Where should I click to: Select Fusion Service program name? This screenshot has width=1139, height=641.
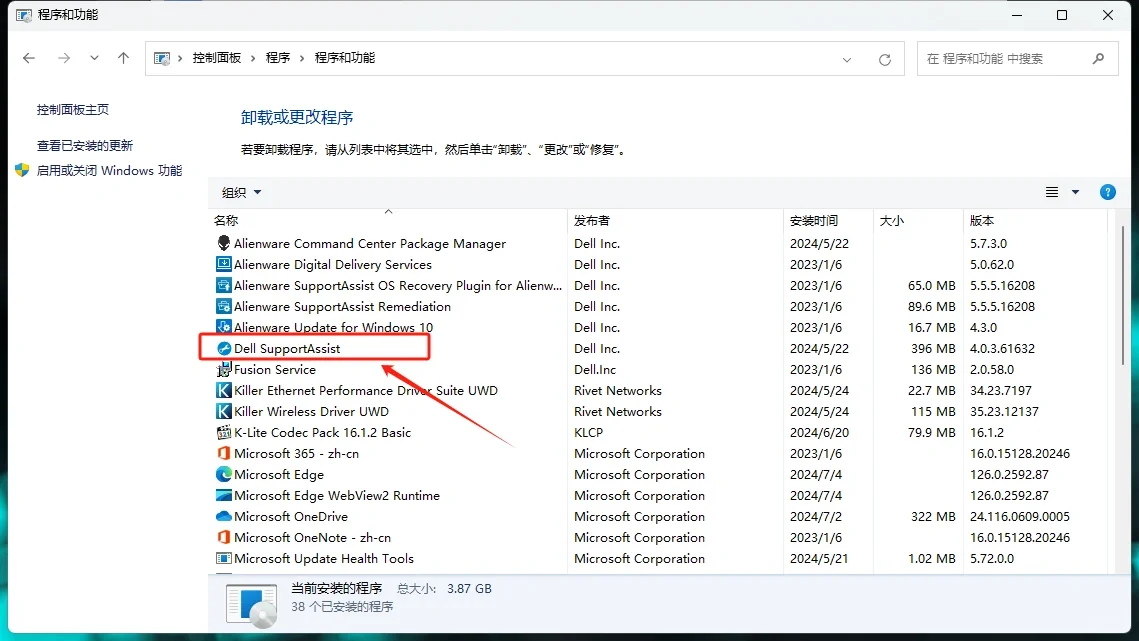275,370
